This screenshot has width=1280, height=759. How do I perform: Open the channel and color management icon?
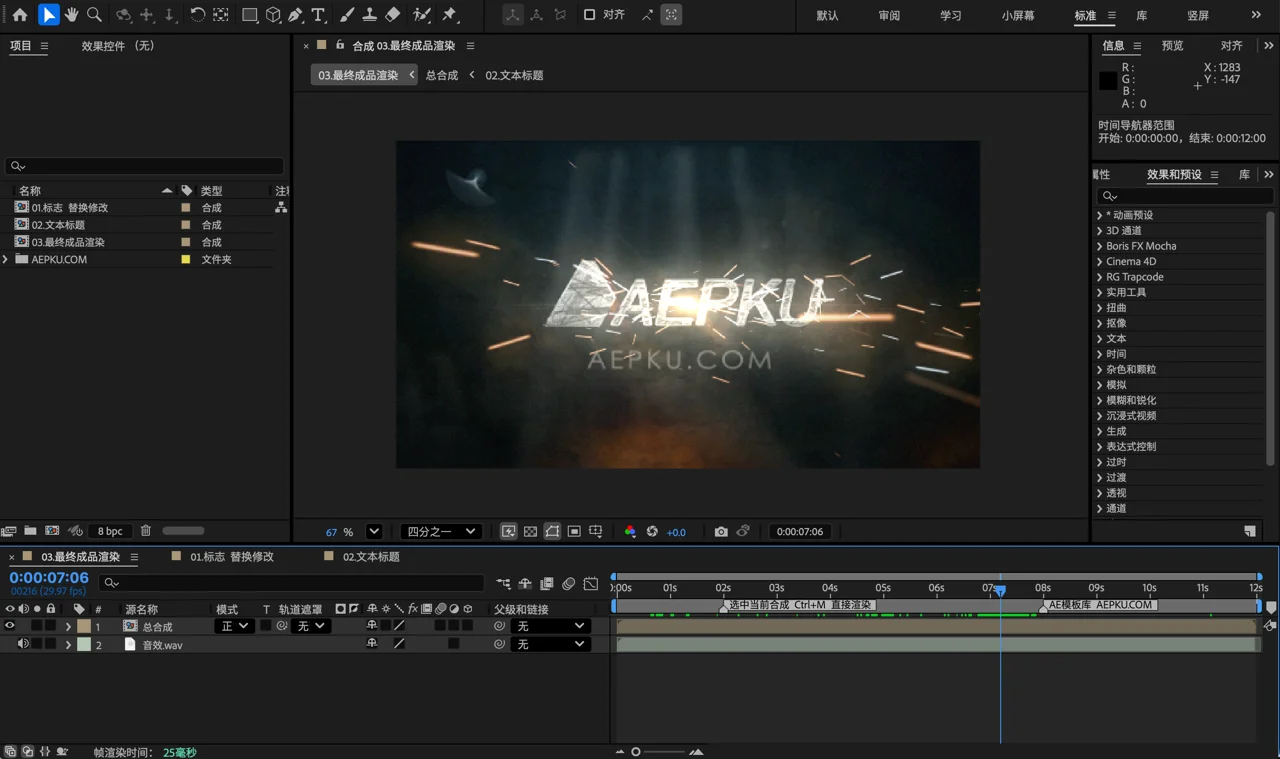point(630,532)
